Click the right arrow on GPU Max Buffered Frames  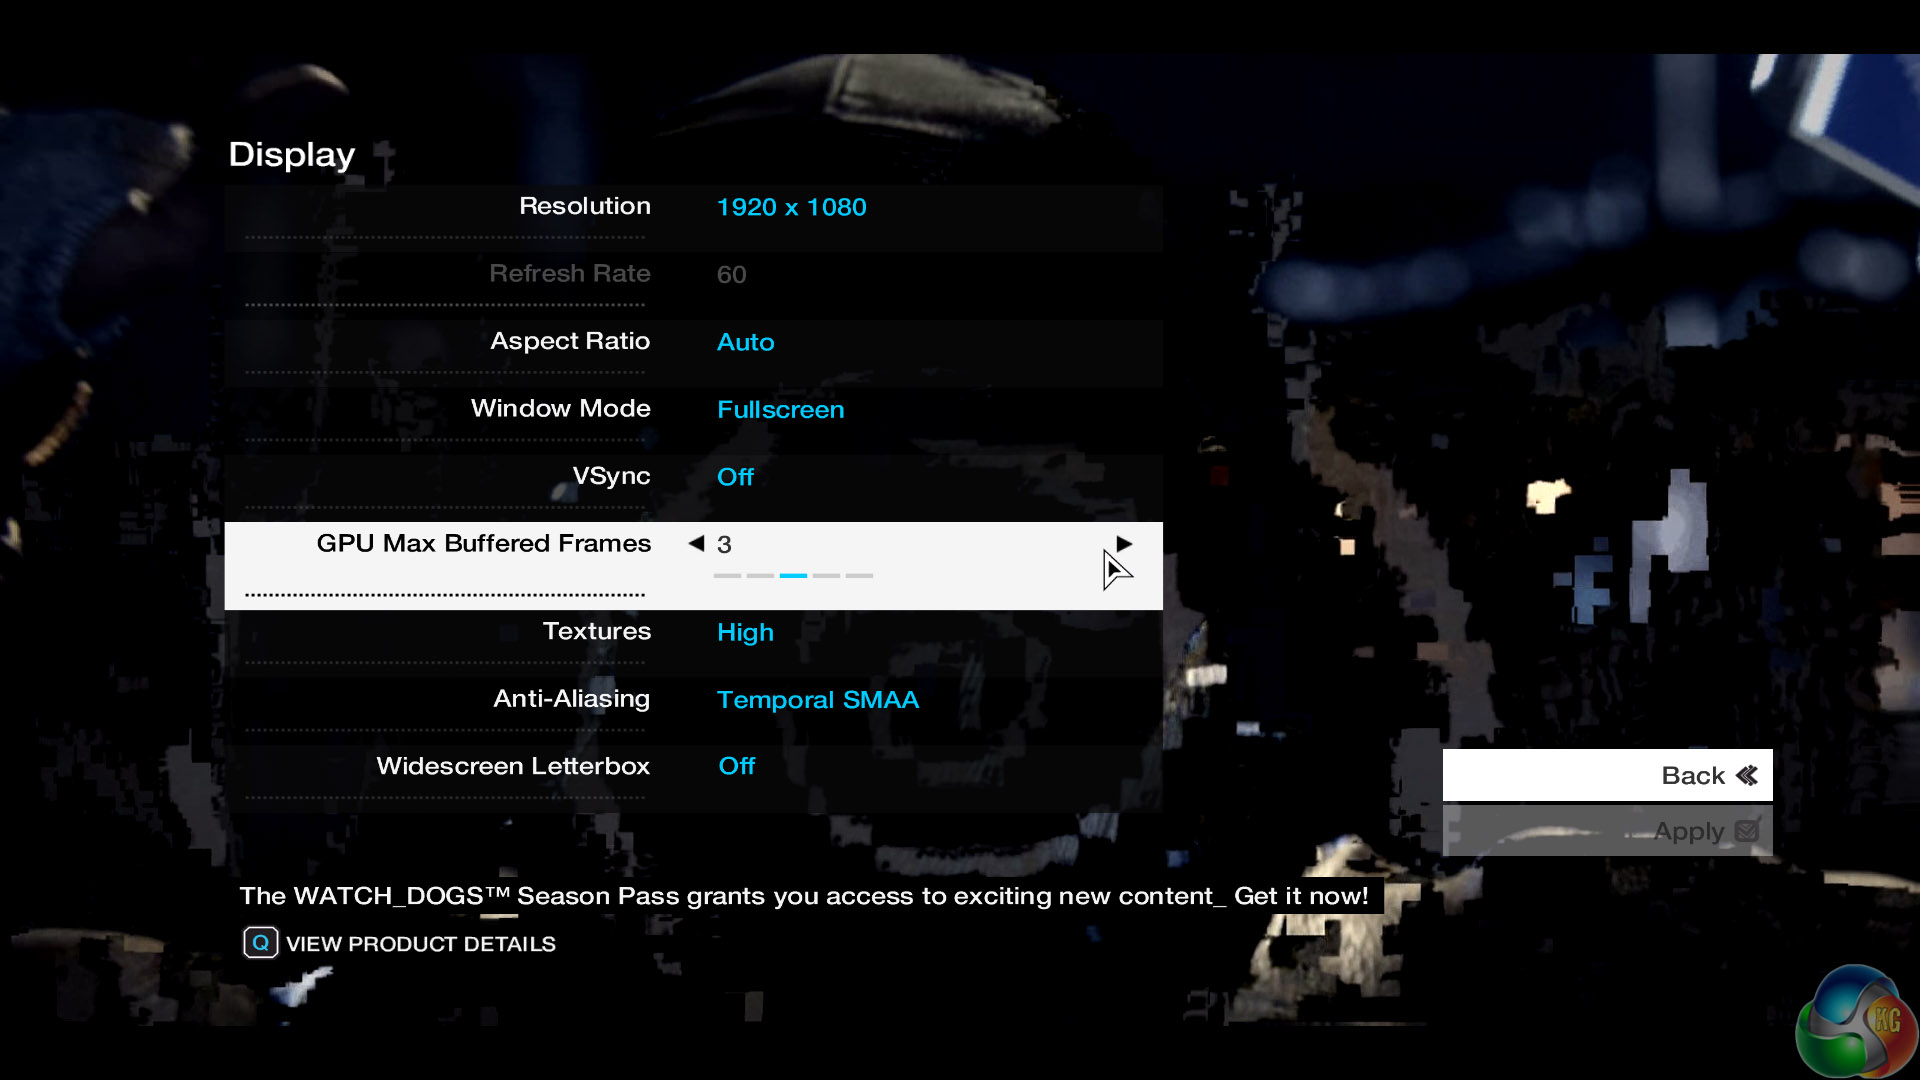coord(1124,543)
